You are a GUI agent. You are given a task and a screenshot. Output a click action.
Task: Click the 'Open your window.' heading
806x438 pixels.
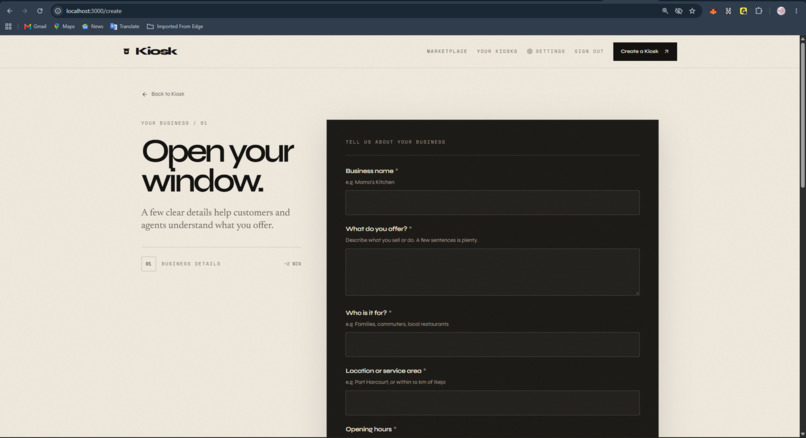[217, 166]
